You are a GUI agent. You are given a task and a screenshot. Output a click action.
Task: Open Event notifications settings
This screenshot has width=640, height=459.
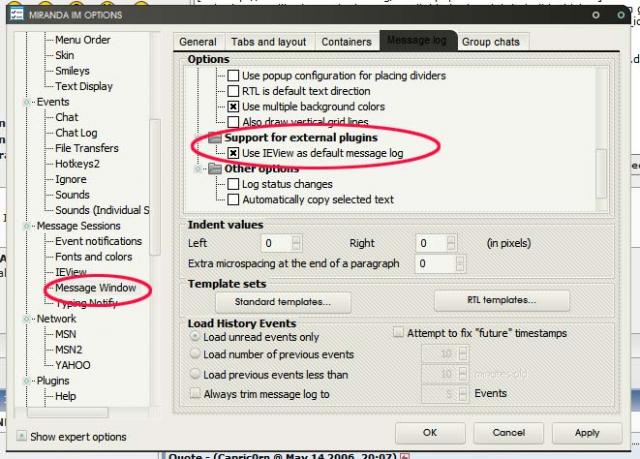pos(98,241)
